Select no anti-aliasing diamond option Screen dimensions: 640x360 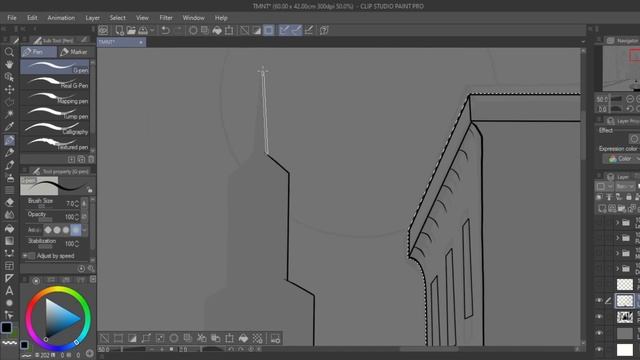point(48,230)
